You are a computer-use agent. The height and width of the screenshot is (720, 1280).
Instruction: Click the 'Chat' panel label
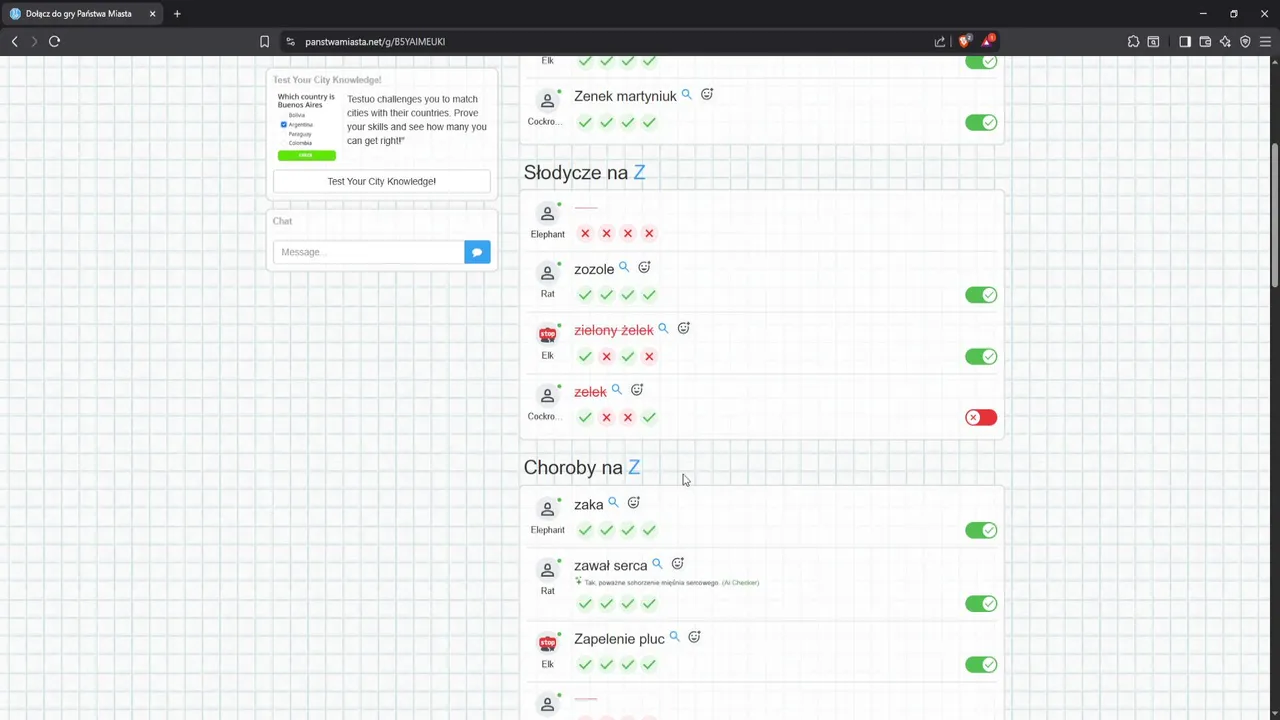click(x=283, y=221)
